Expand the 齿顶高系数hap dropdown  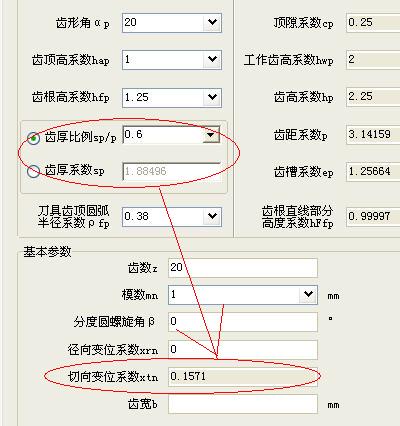tap(212, 60)
